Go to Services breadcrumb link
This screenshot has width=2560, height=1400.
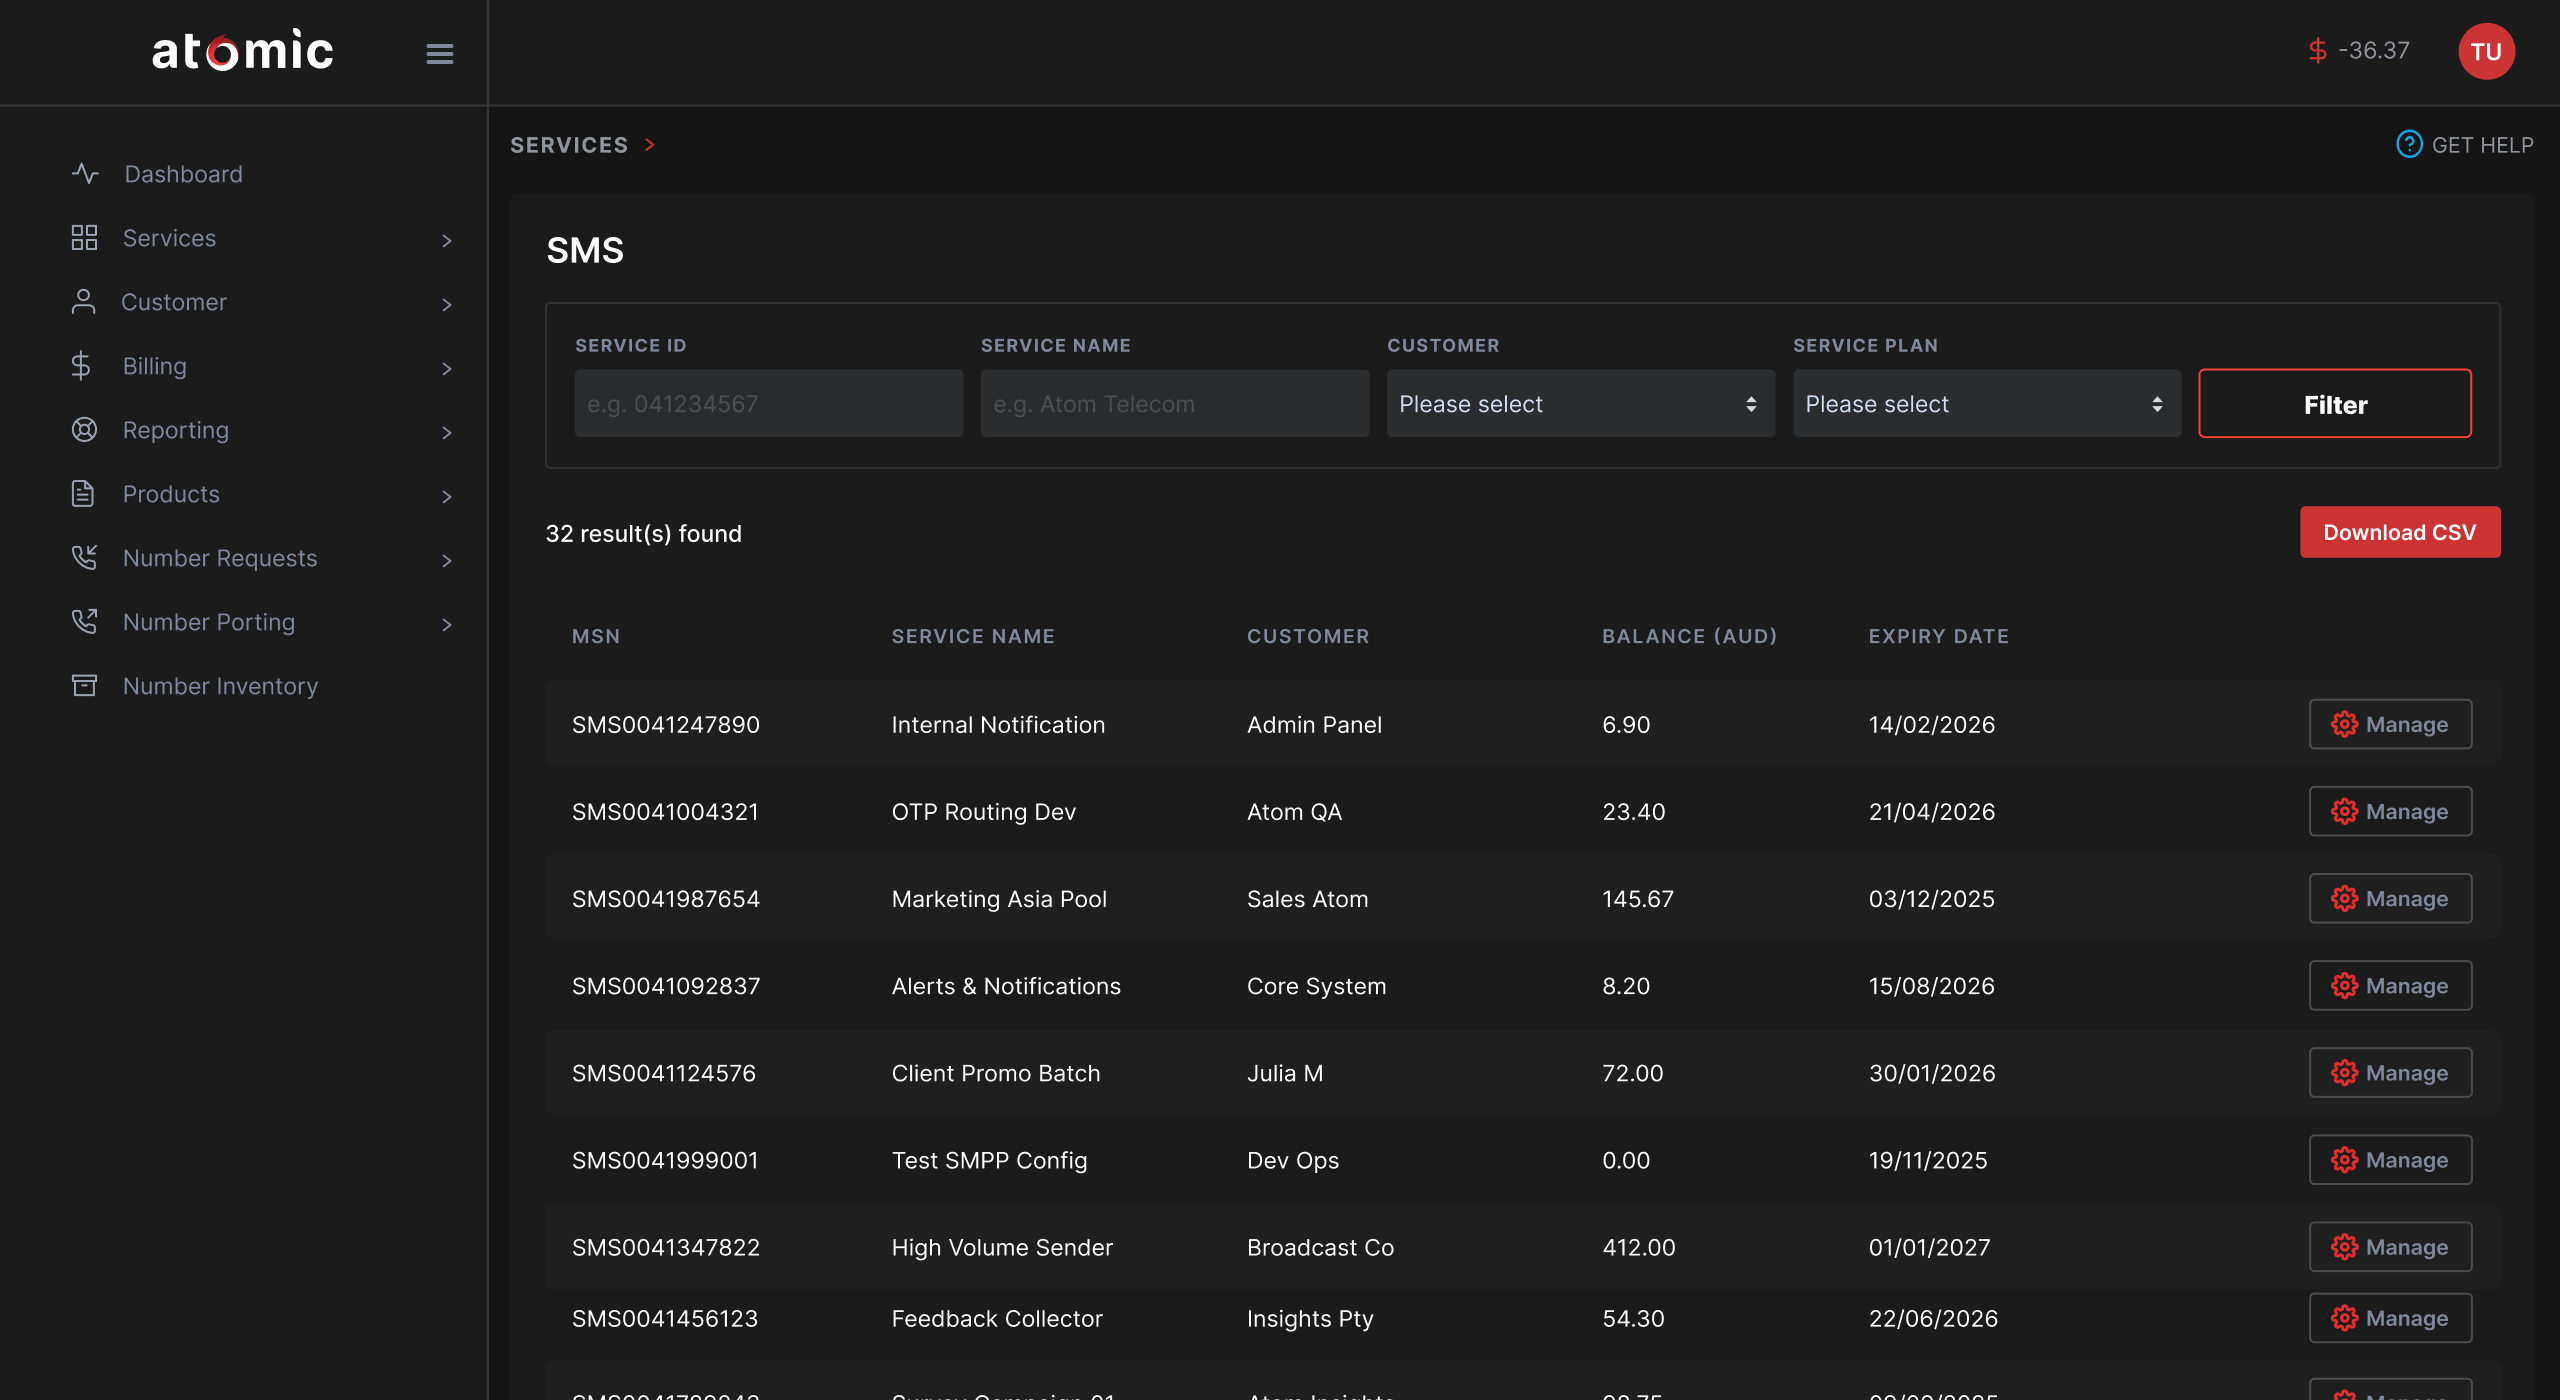point(569,145)
